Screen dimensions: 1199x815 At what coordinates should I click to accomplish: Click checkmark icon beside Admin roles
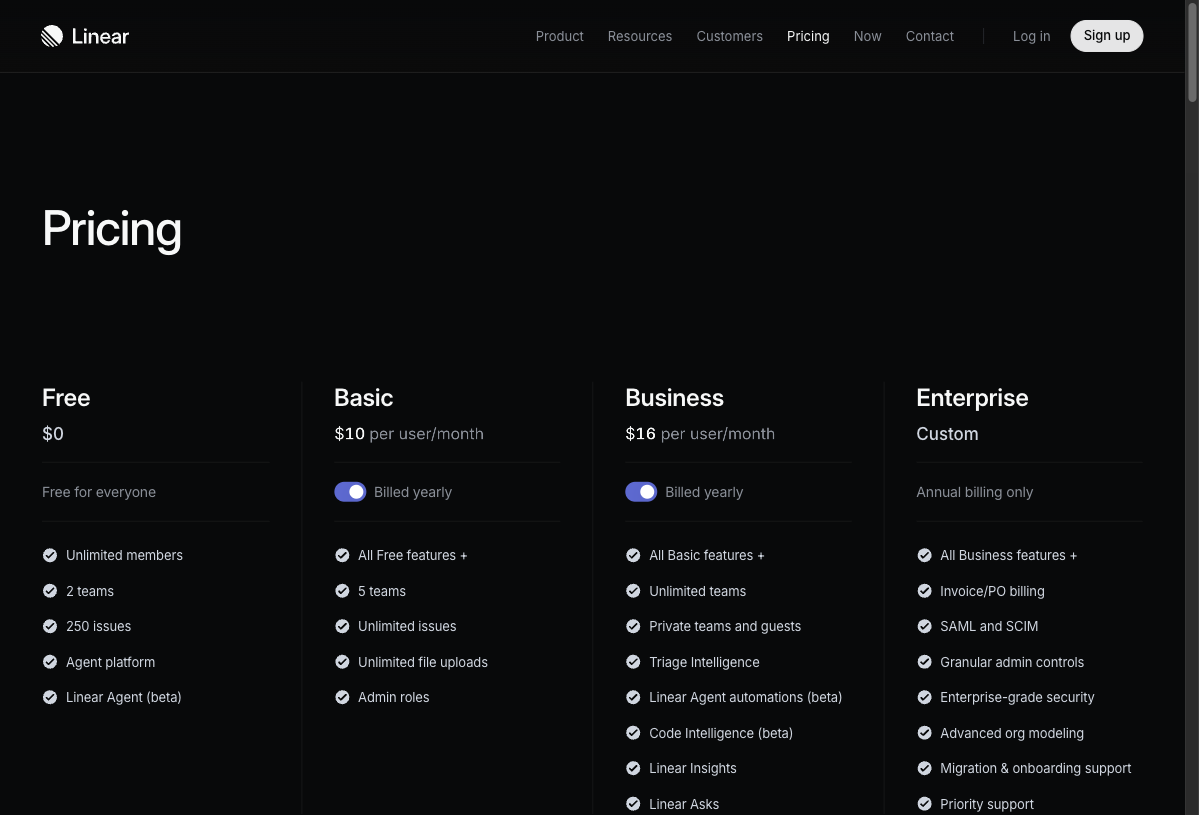[x=342, y=697]
